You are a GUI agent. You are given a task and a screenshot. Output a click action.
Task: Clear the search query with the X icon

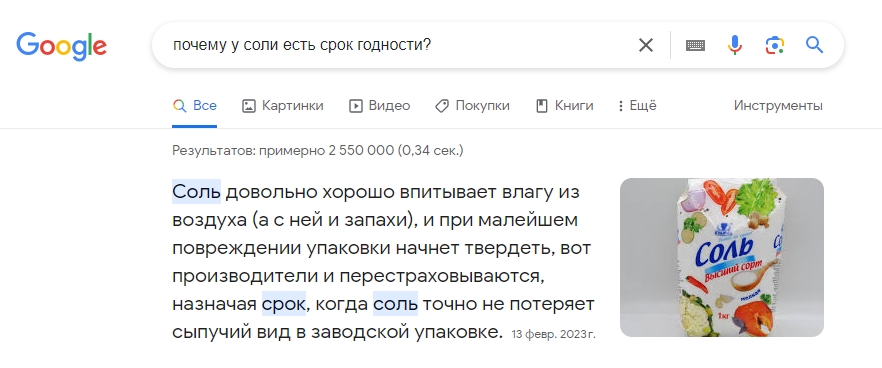(646, 45)
